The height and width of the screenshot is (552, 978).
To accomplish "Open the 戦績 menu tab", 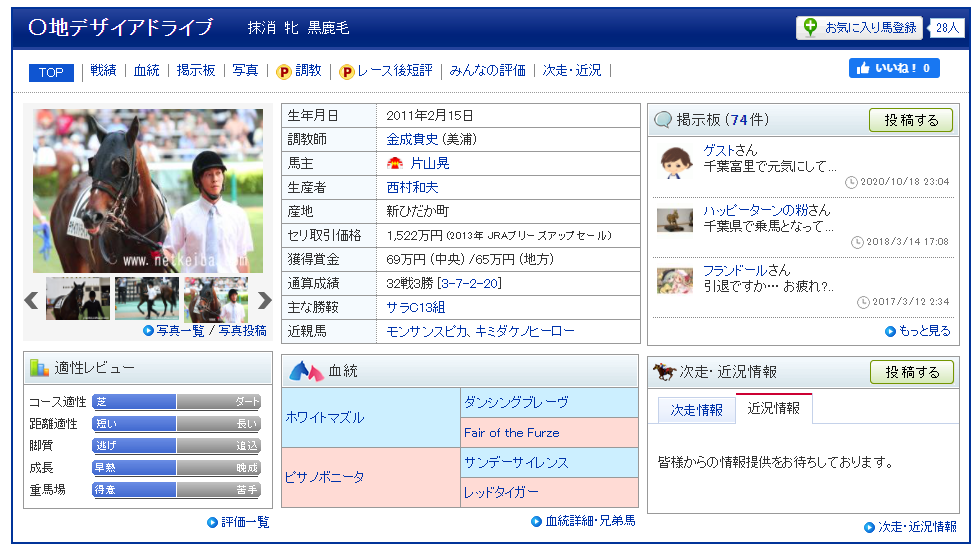I will click(x=103, y=71).
